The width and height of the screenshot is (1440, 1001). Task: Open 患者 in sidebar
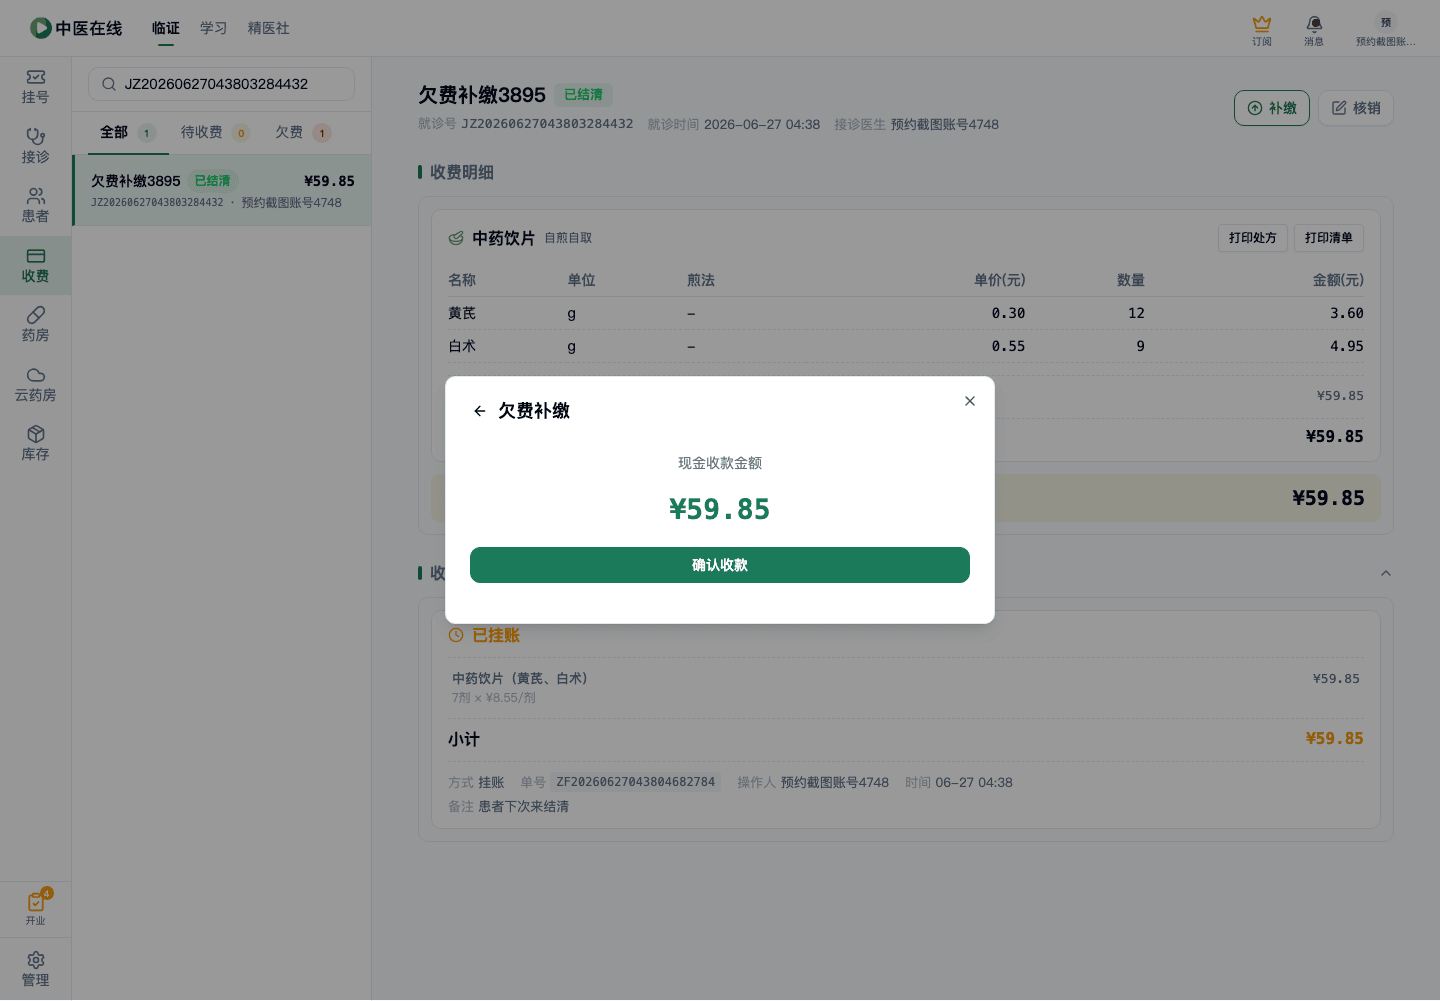coord(36,206)
